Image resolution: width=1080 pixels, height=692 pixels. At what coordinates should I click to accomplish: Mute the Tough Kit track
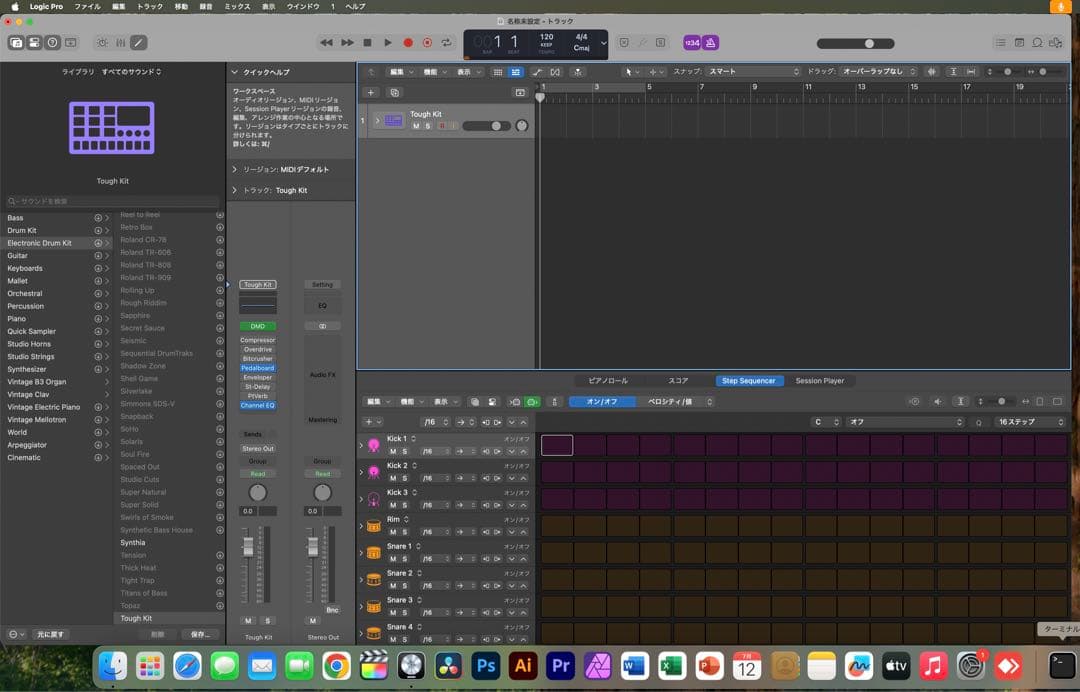[416, 126]
